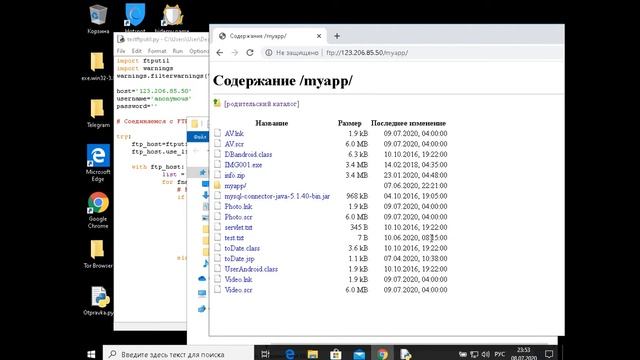Open the Google Chrome desktop shortcut
The image size is (640, 360).
click(98, 210)
